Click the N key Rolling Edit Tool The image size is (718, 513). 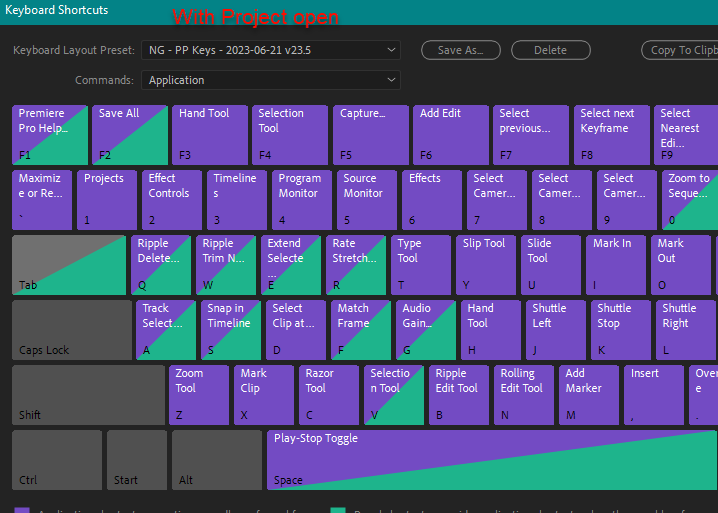click(x=524, y=395)
